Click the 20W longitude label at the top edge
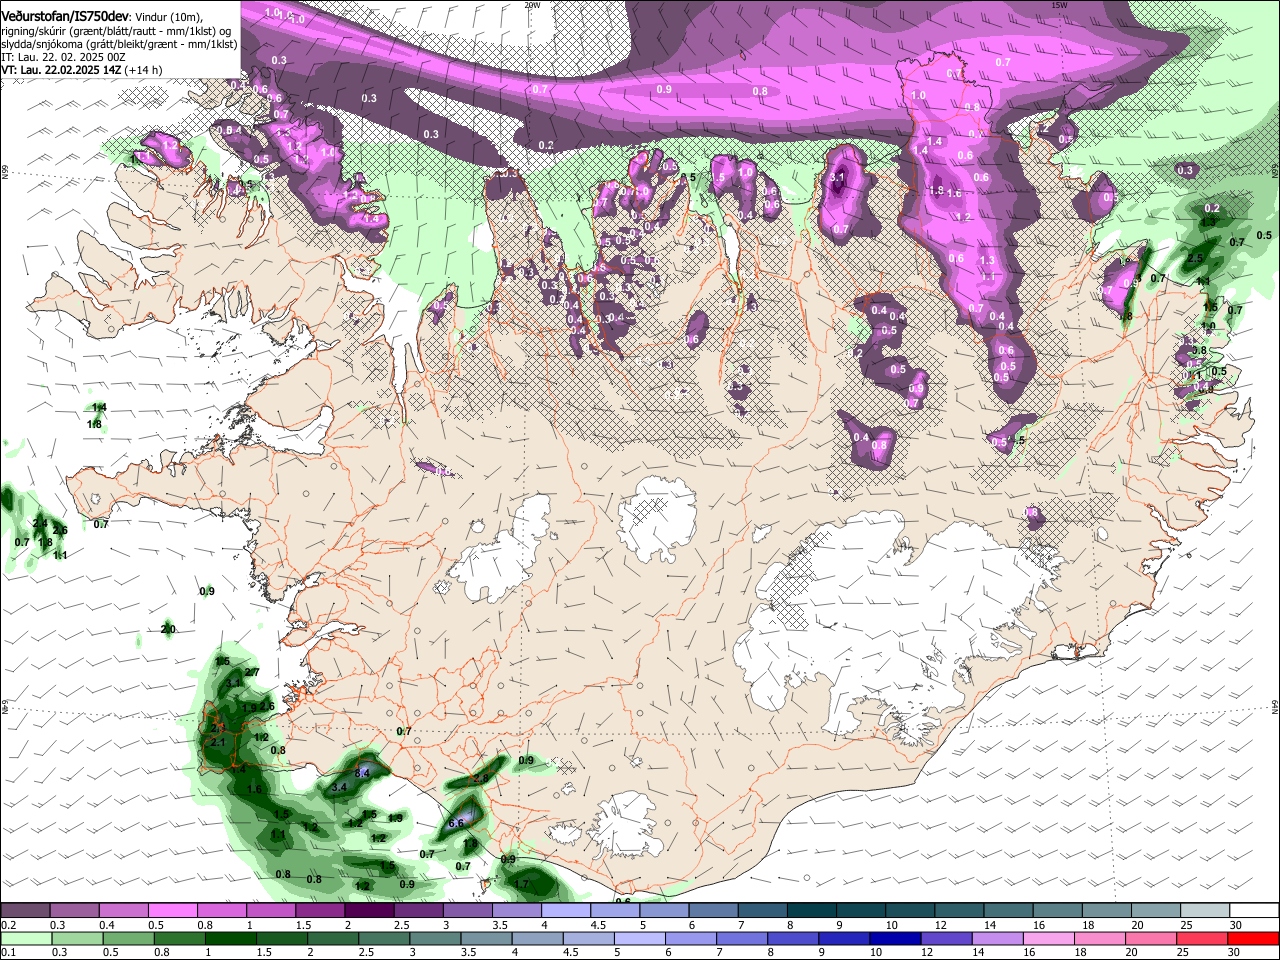The width and height of the screenshot is (1280, 960). [532, 5]
